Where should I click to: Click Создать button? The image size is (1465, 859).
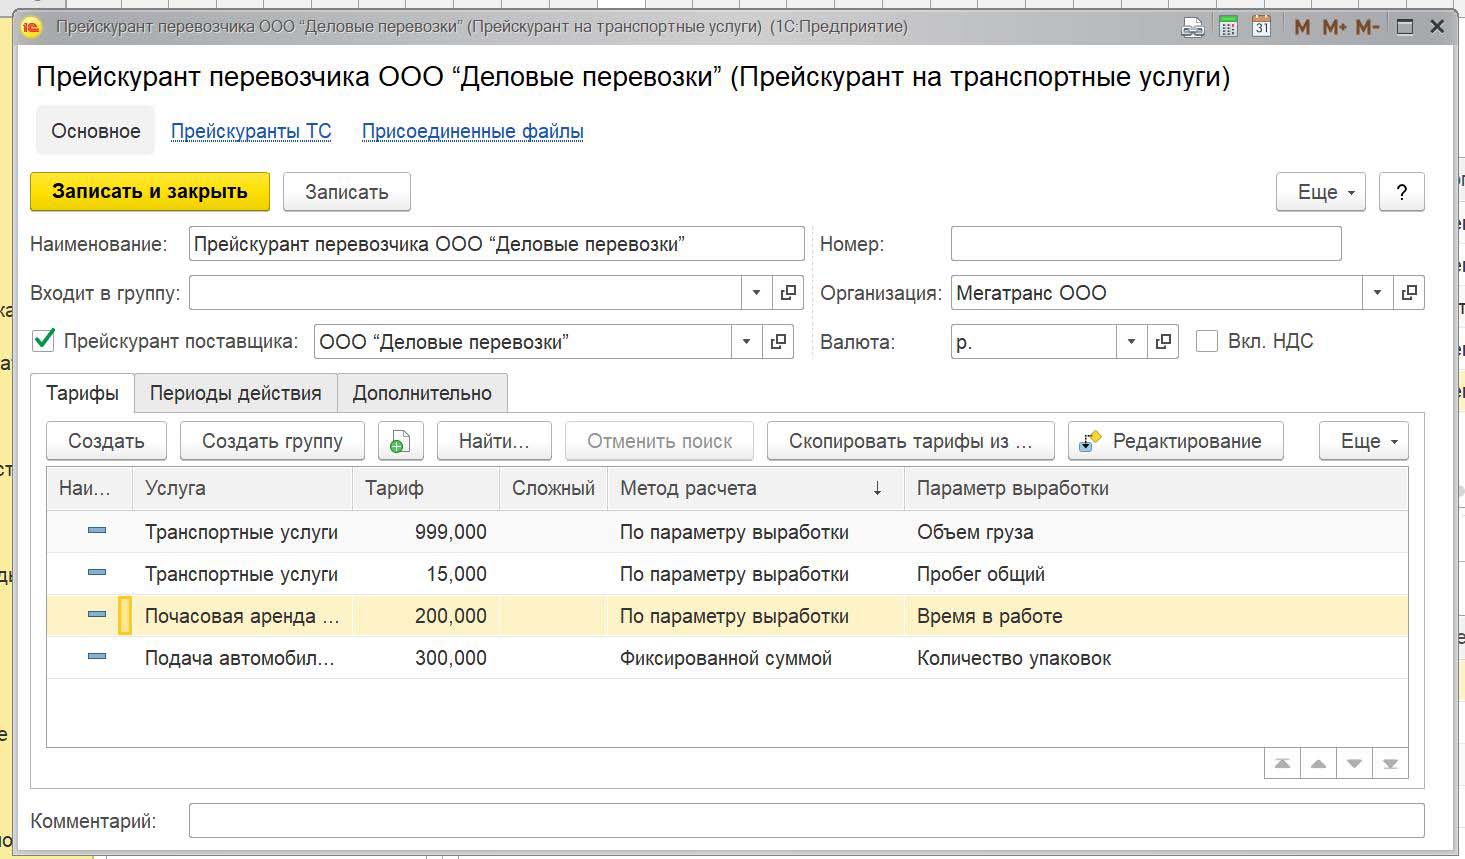106,441
